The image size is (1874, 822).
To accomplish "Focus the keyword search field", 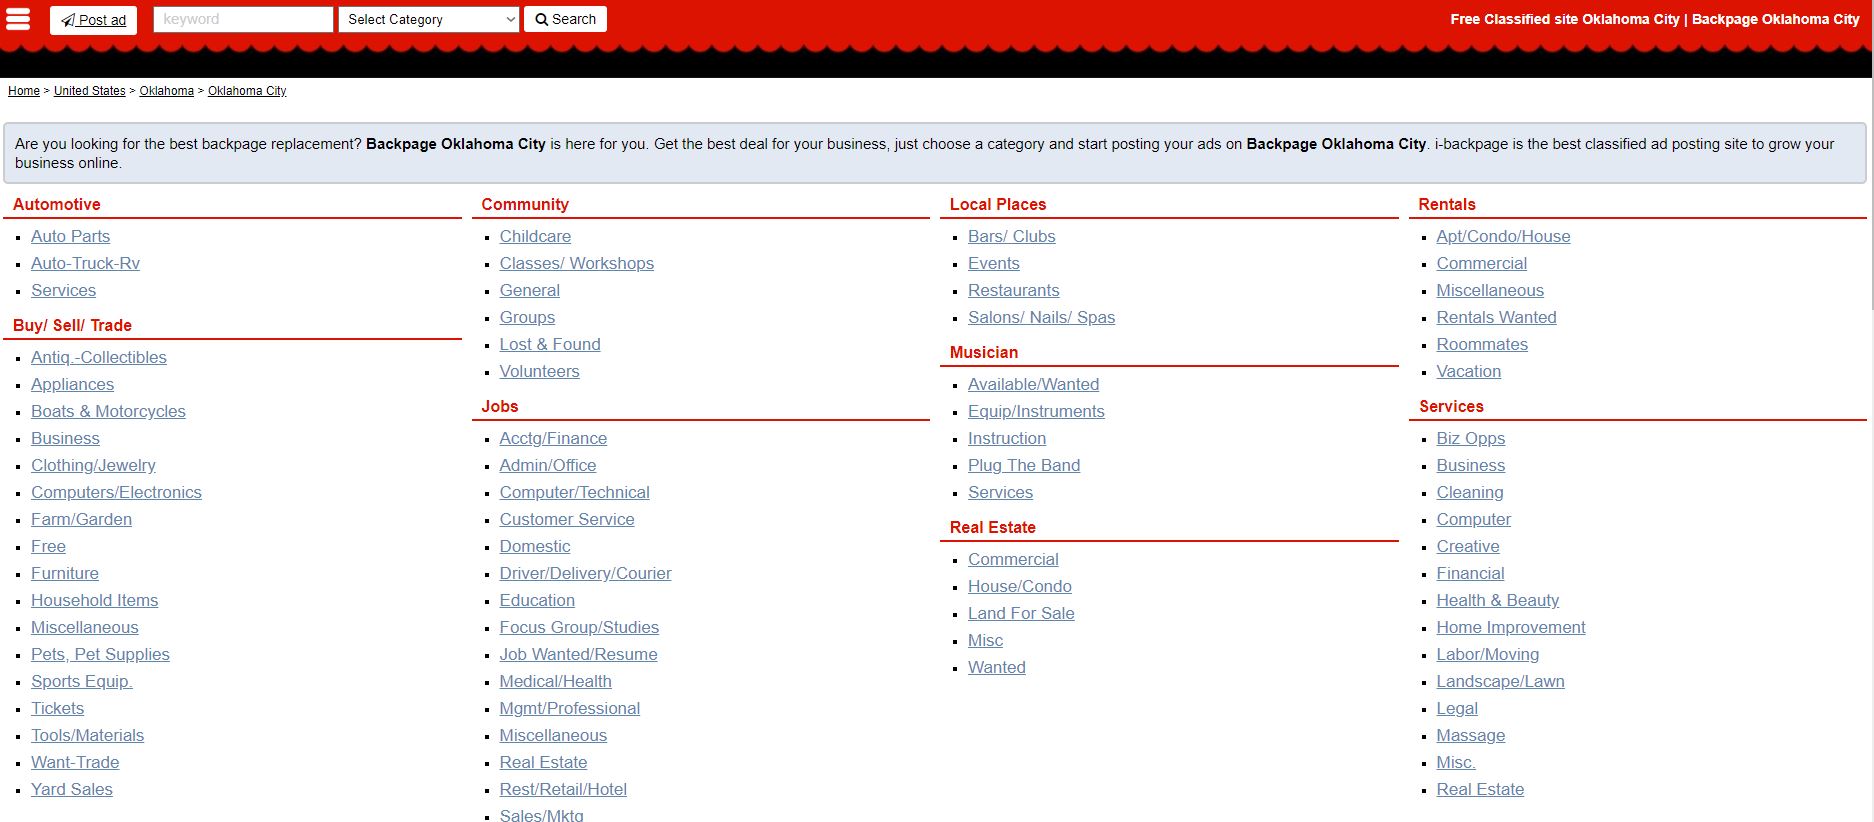I will pyautogui.click(x=243, y=19).
